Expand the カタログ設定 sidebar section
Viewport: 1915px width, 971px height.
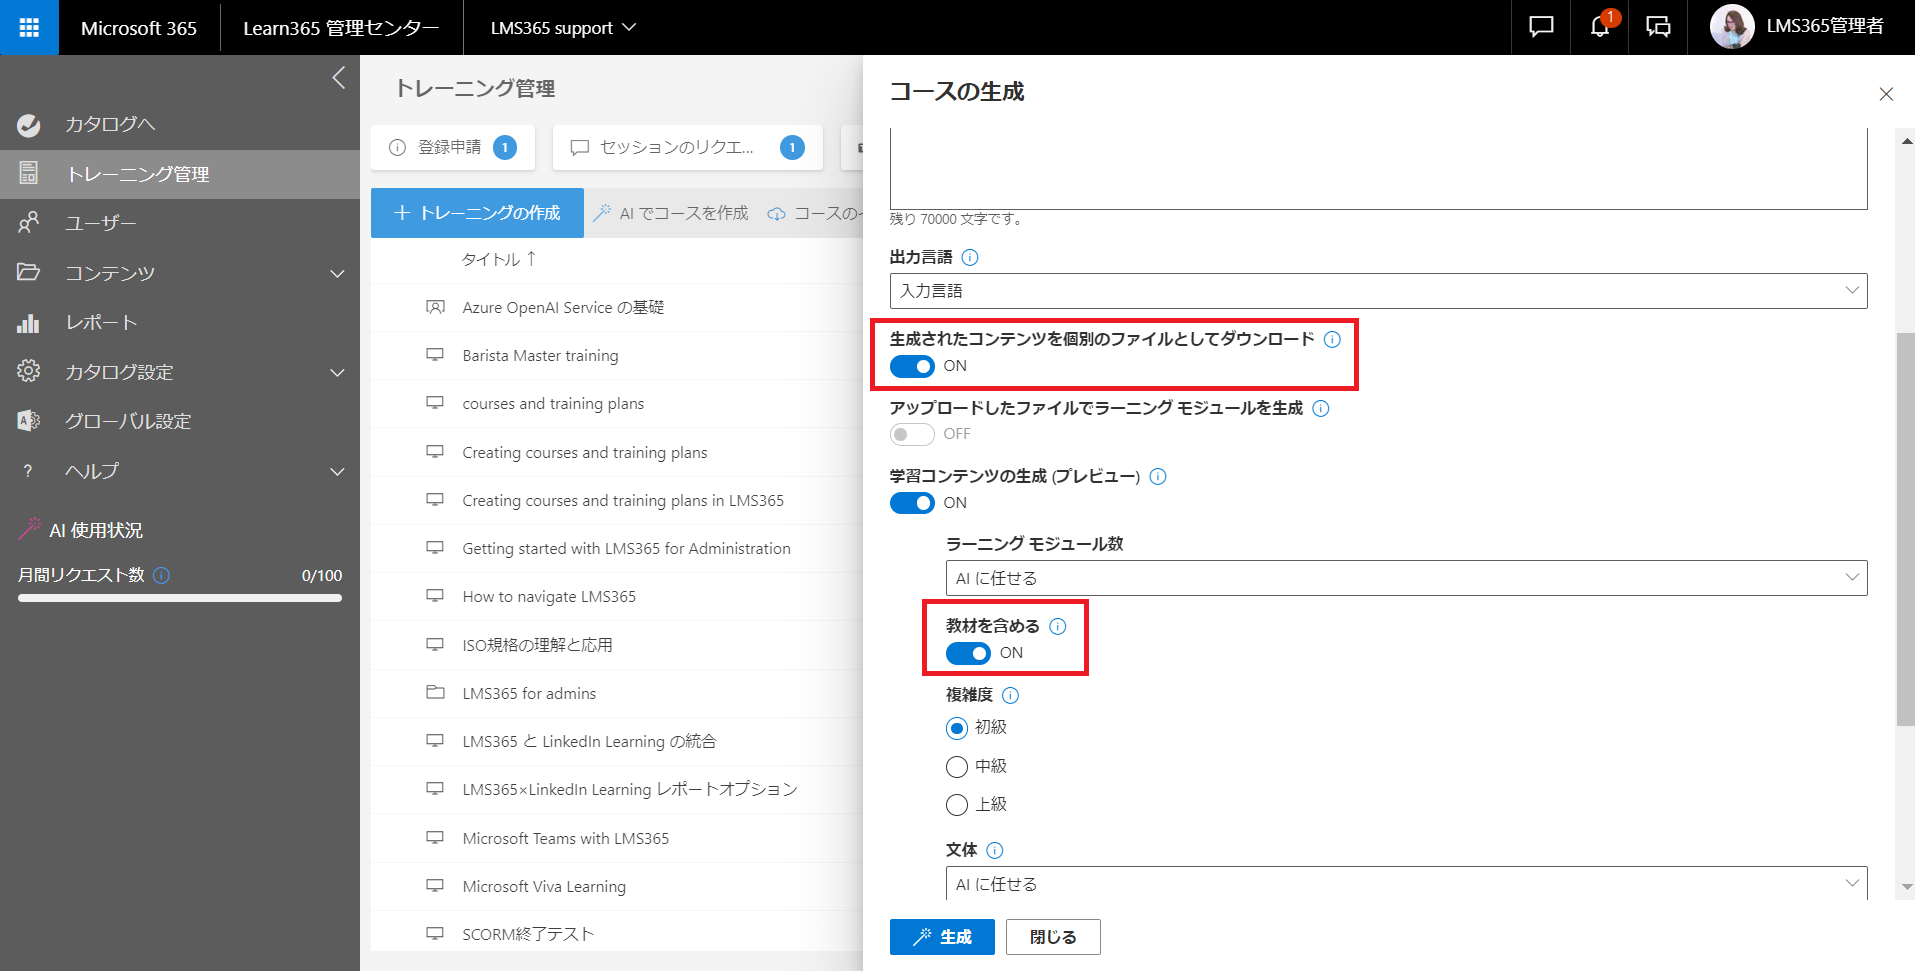[338, 372]
